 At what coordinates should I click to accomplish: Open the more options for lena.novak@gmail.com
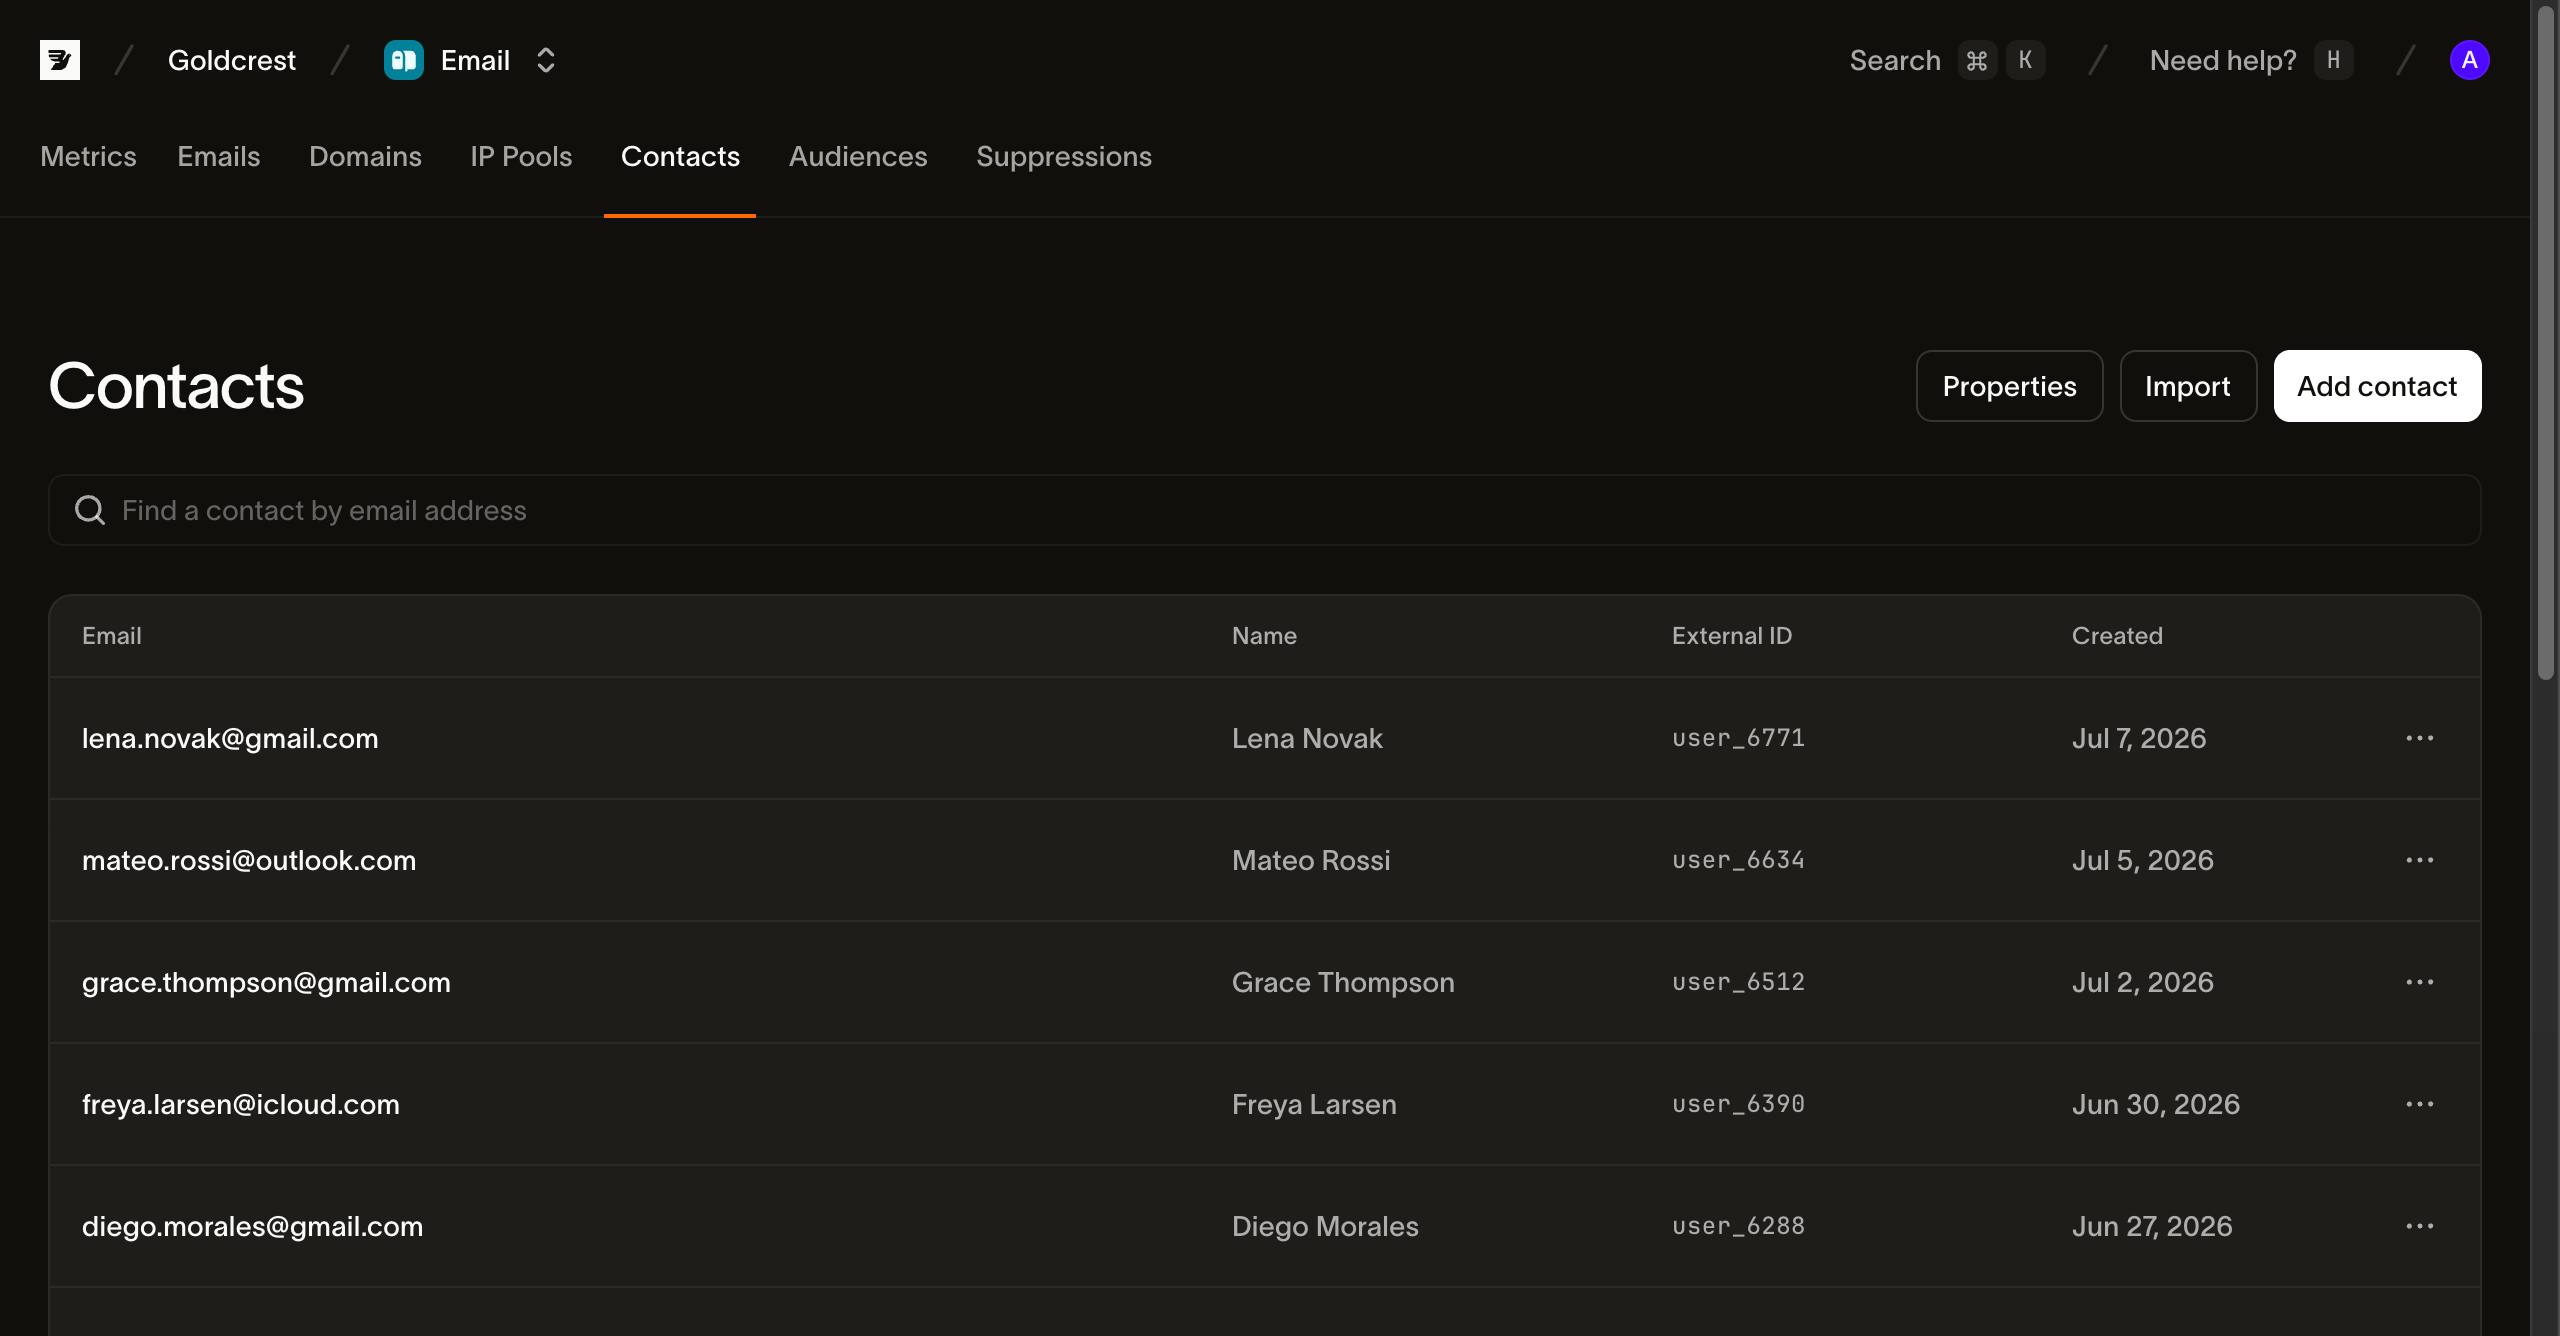2420,738
